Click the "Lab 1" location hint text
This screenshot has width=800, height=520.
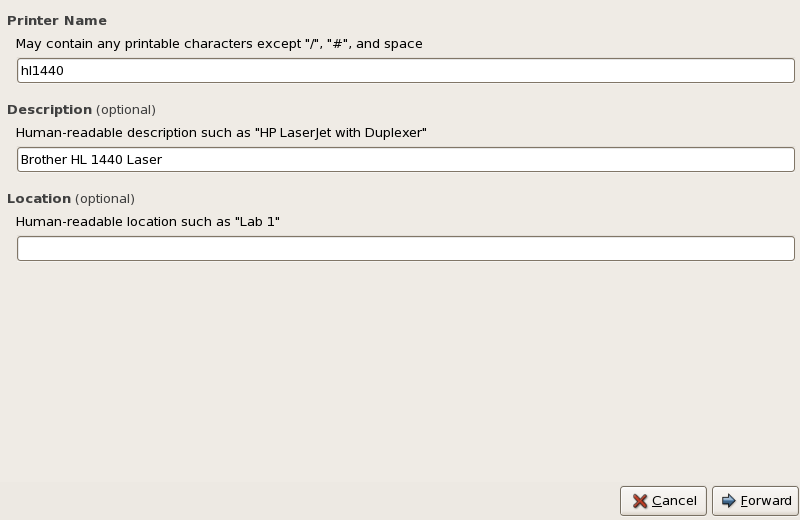point(257,222)
